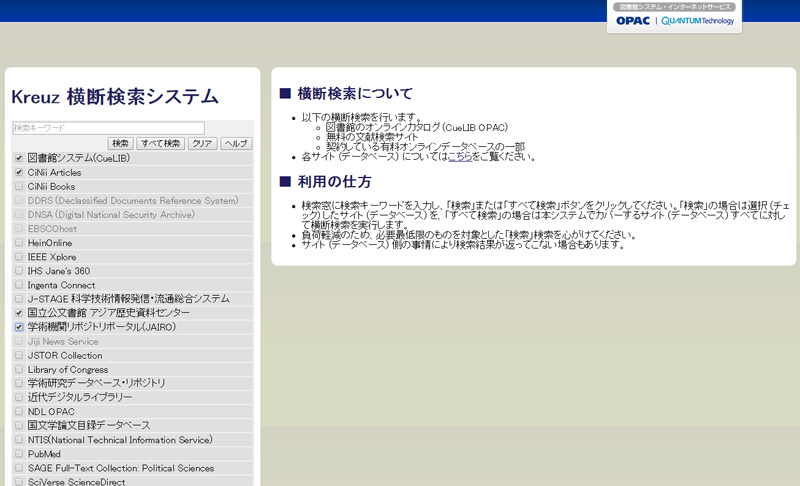The width and height of the screenshot is (800, 486).
Task: Select the NTIS checkbox
Action: [x=19, y=440]
